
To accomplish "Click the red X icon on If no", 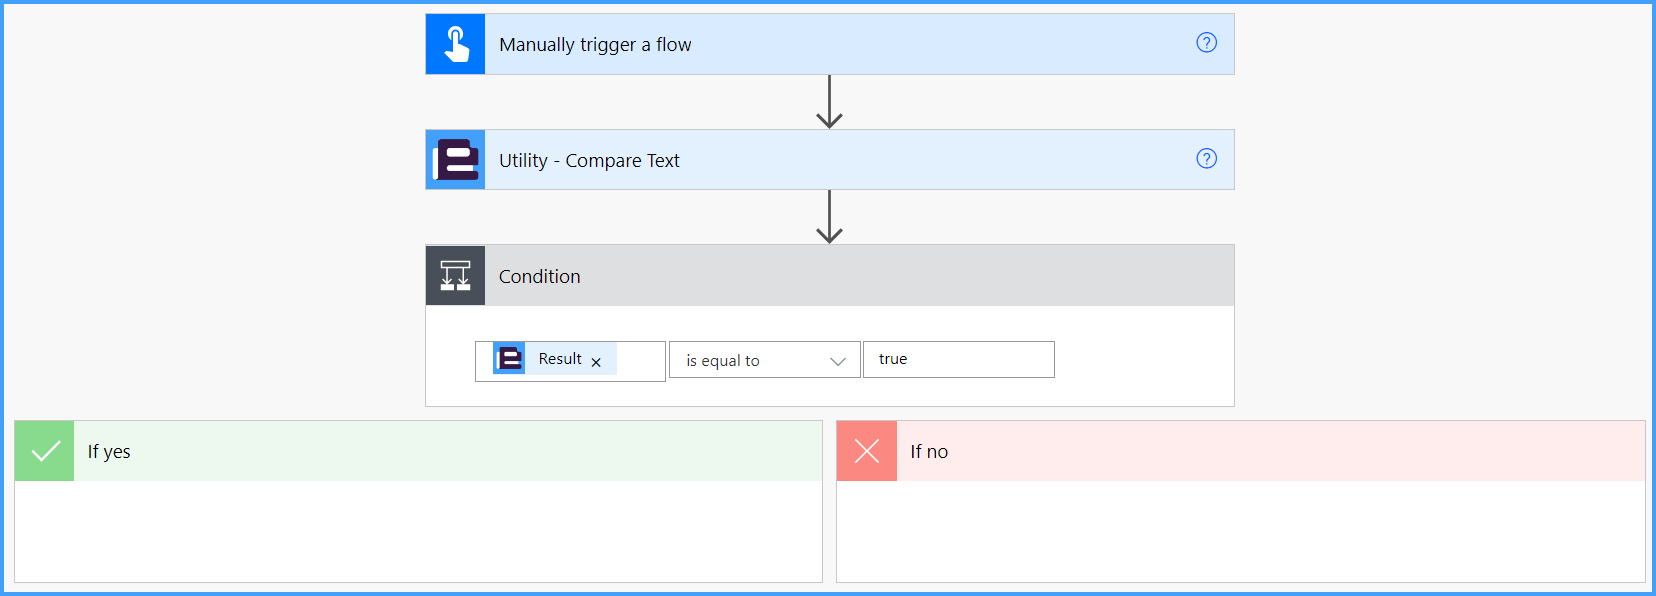I will point(867,452).
